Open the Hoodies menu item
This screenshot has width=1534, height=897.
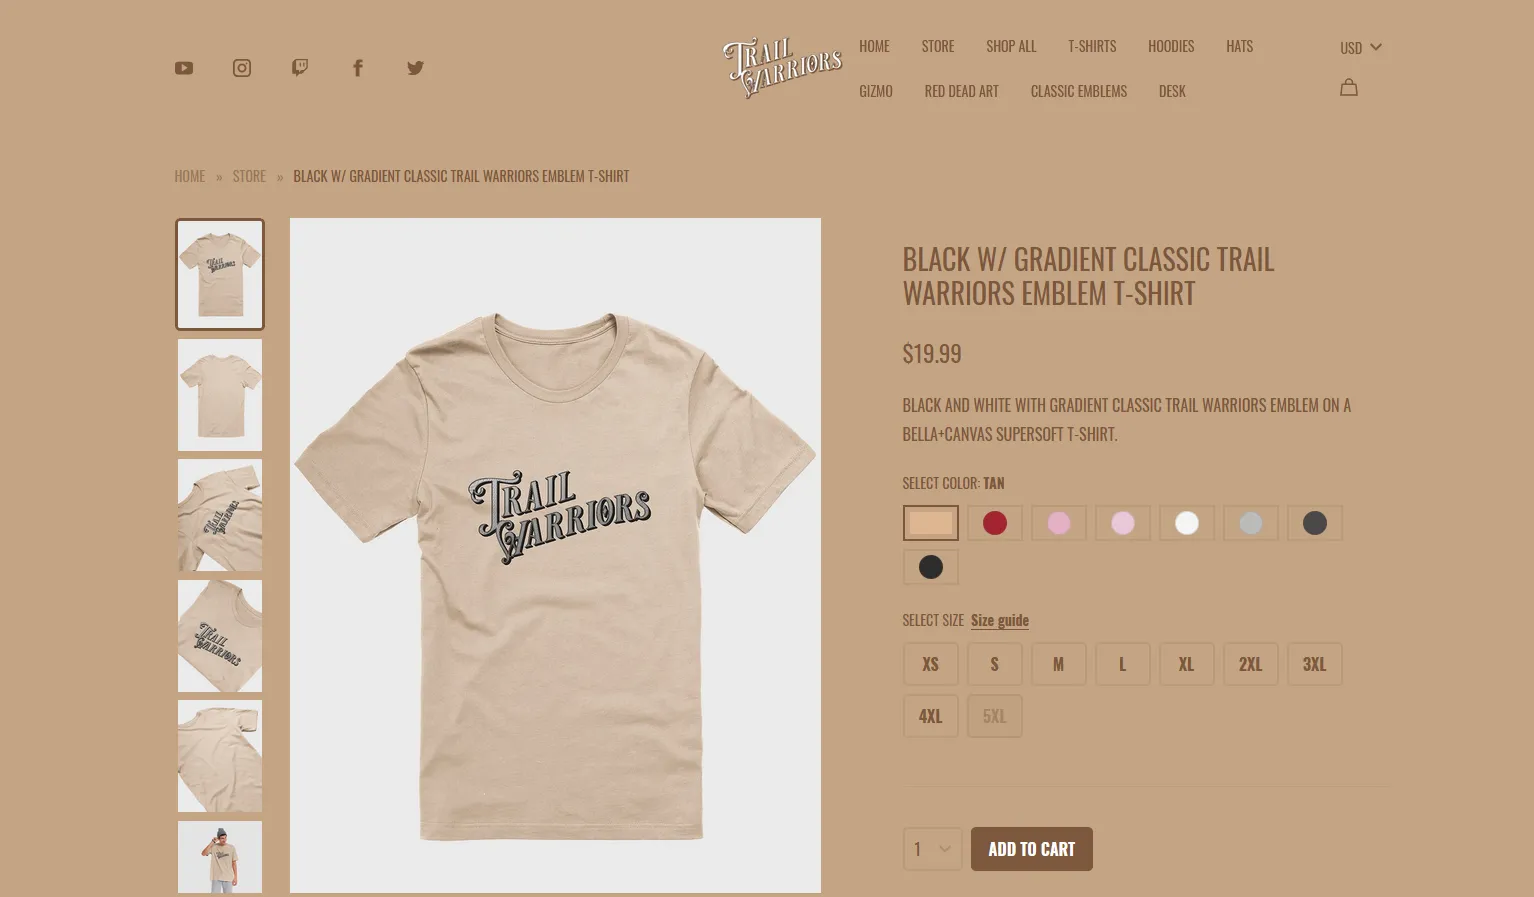tap(1171, 46)
